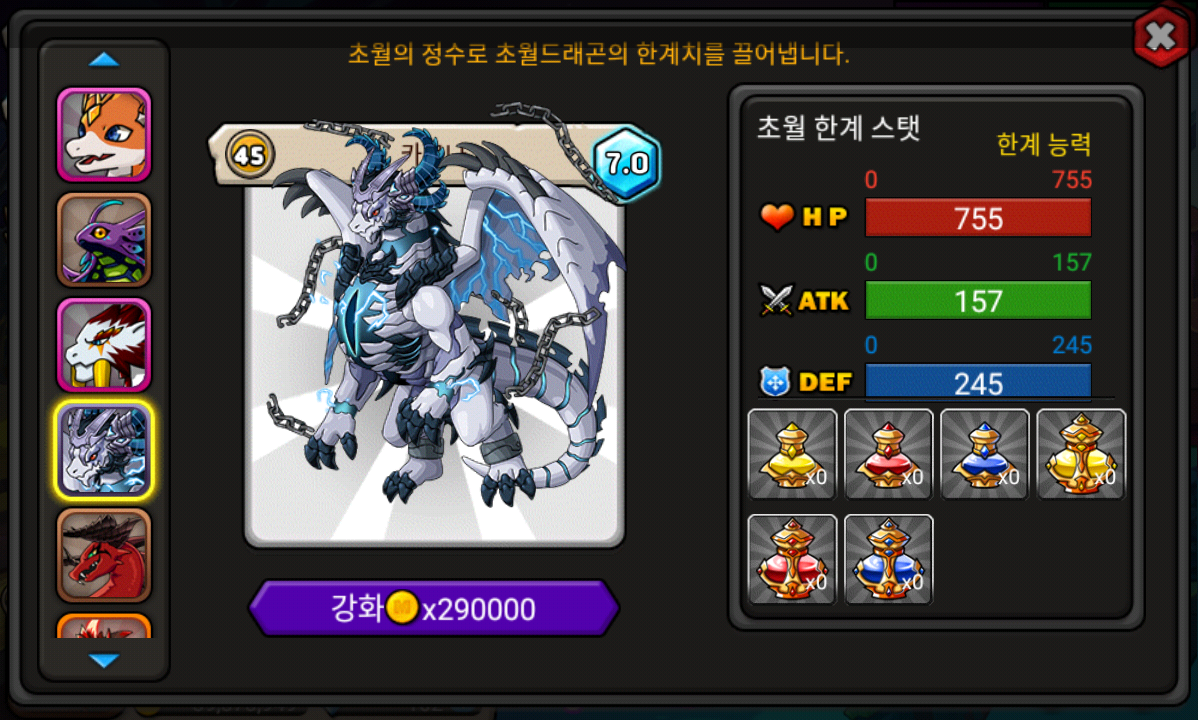The width and height of the screenshot is (1198, 720).
Task: Click the 강화 enhance button
Action: point(434,608)
